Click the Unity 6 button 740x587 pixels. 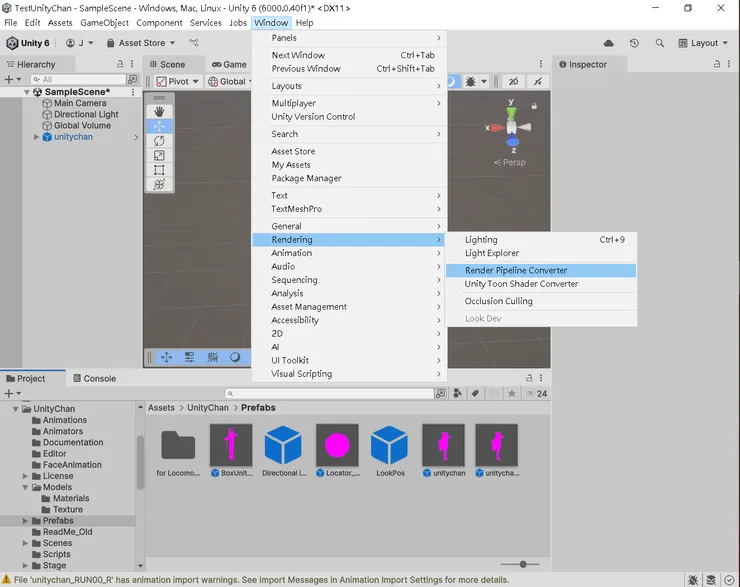point(28,43)
